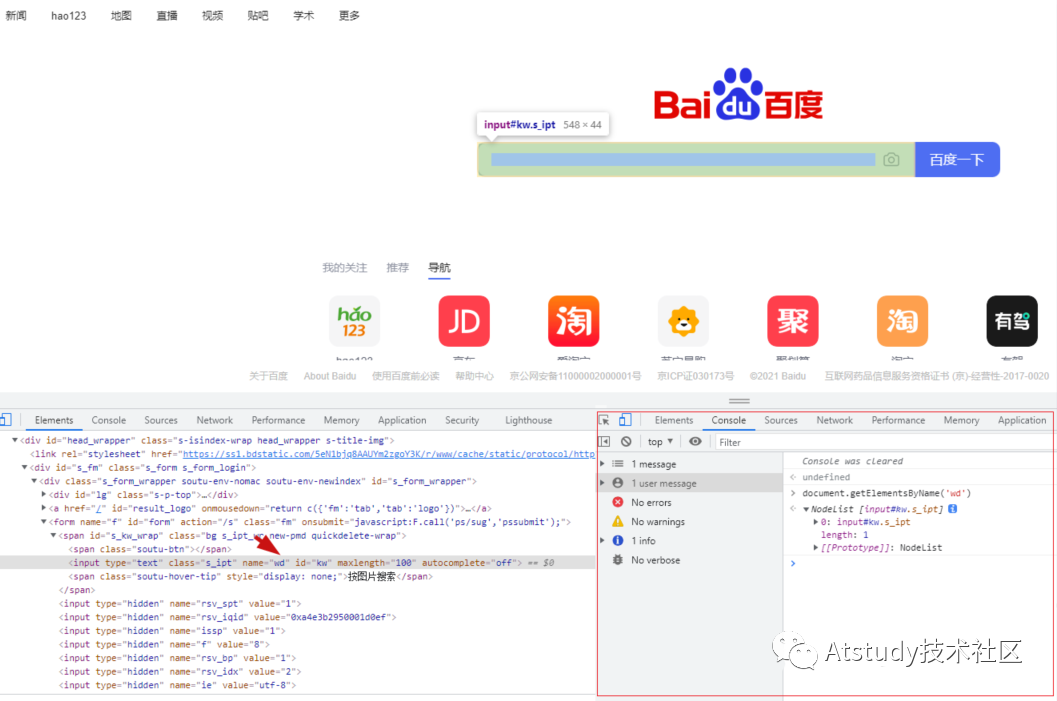Open the 'top' frame context dropdown
The width and height of the screenshot is (1057, 701).
click(x=660, y=441)
